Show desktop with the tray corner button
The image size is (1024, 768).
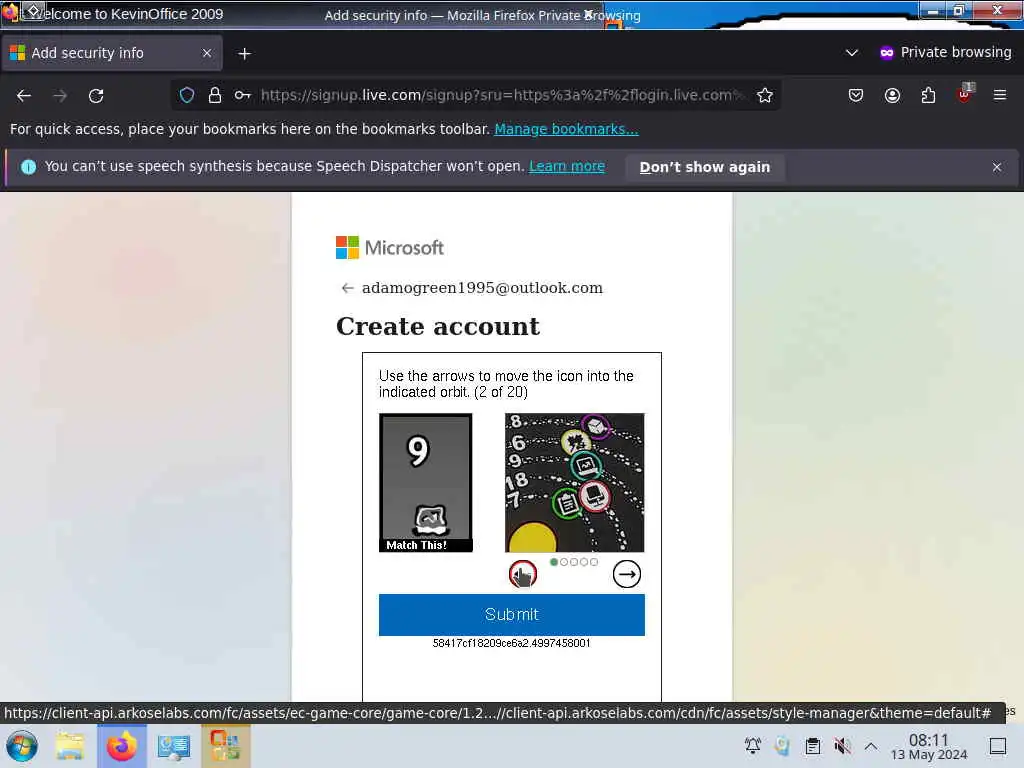click(998, 746)
